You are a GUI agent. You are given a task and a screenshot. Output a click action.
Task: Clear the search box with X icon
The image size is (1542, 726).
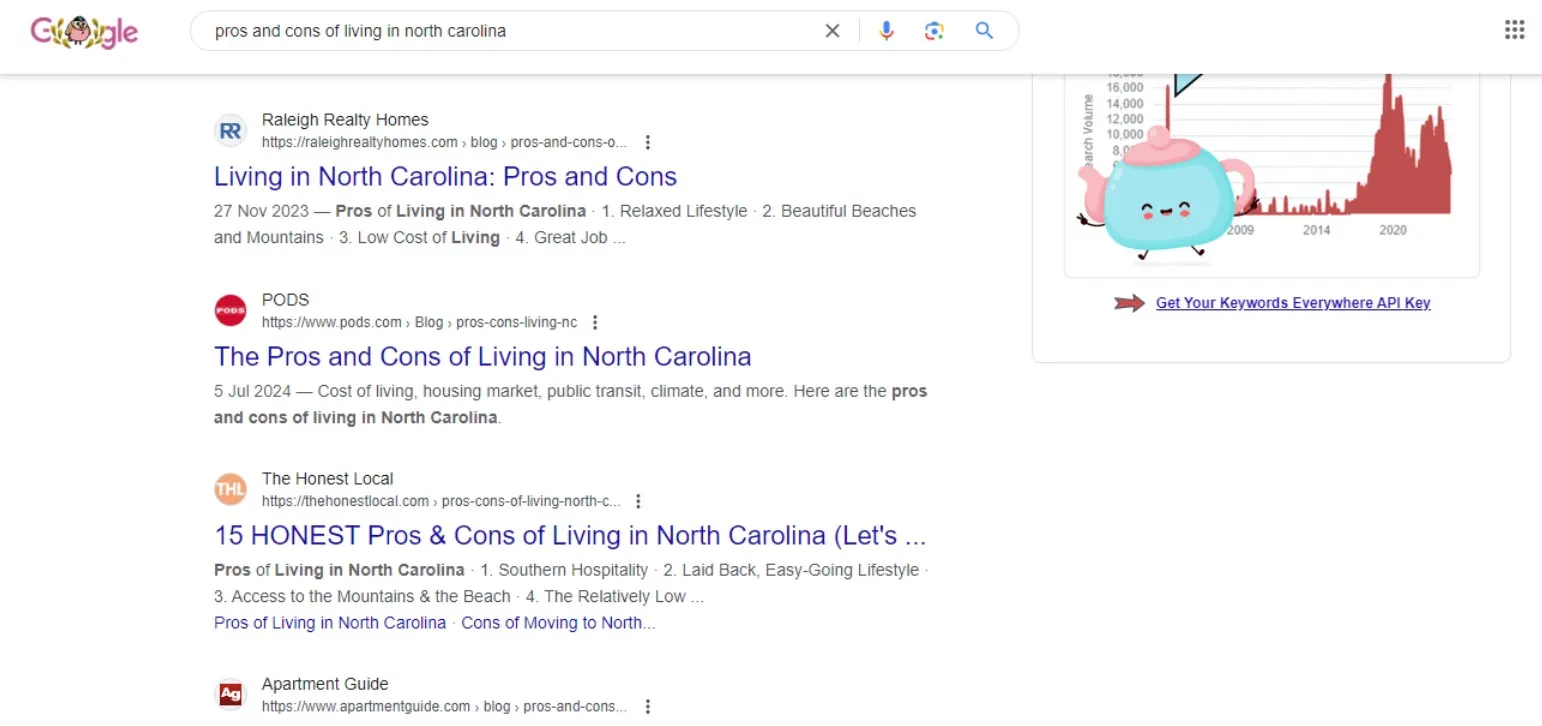832,31
